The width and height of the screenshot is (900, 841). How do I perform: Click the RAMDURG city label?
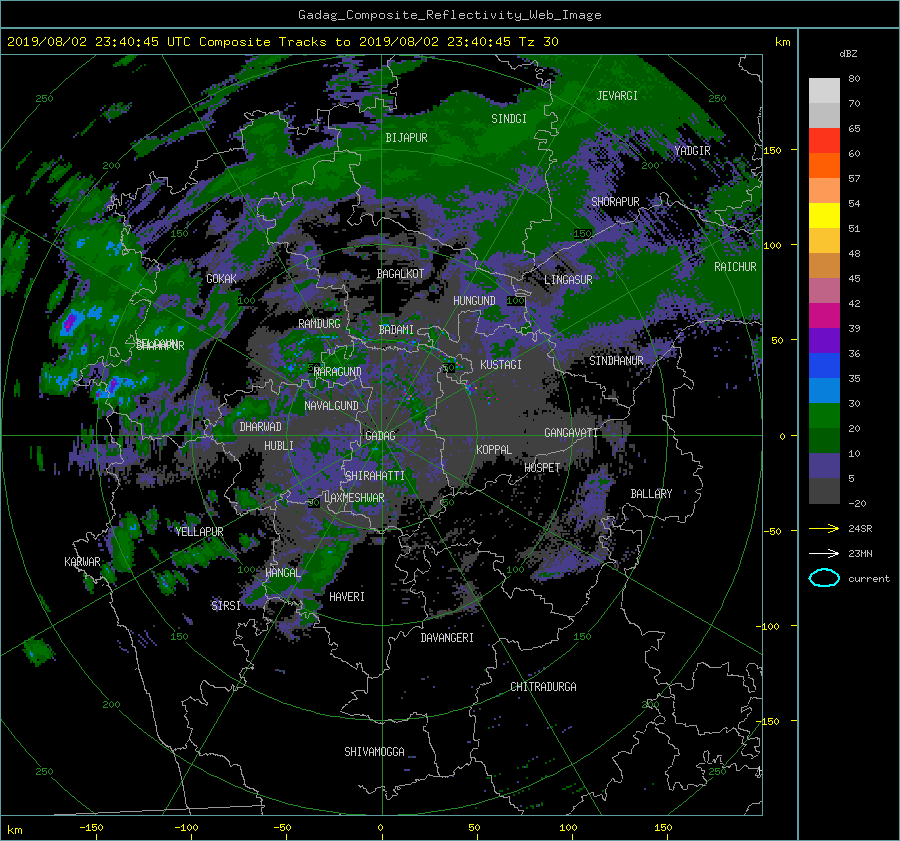click(x=319, y=324)
